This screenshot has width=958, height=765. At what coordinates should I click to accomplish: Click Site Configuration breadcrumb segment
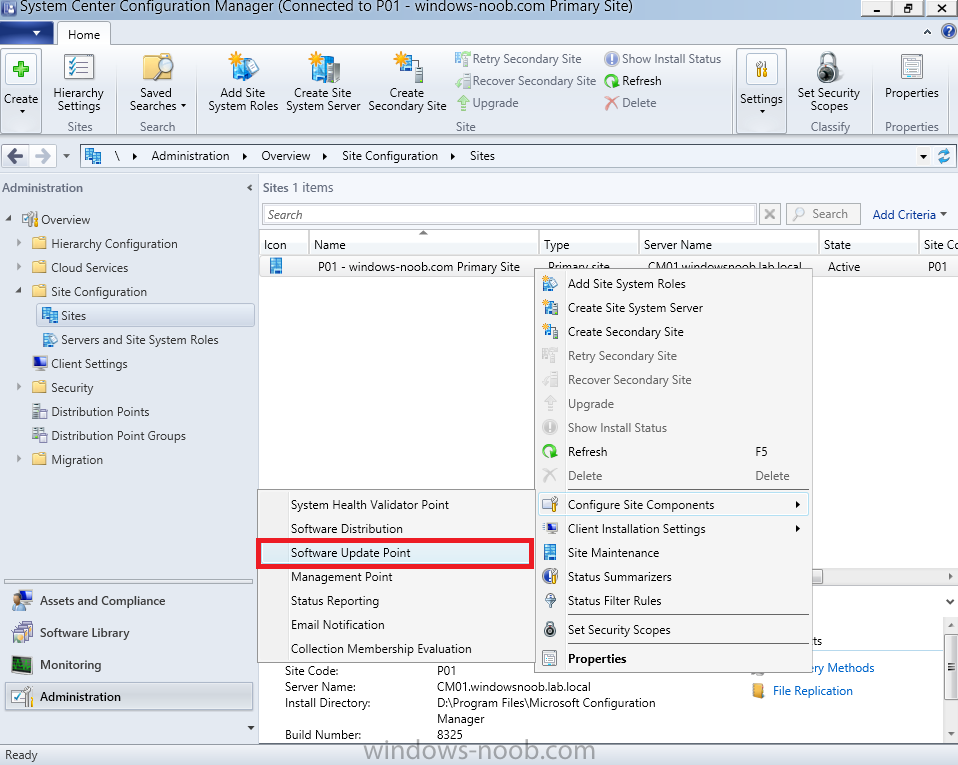point(390,156)
